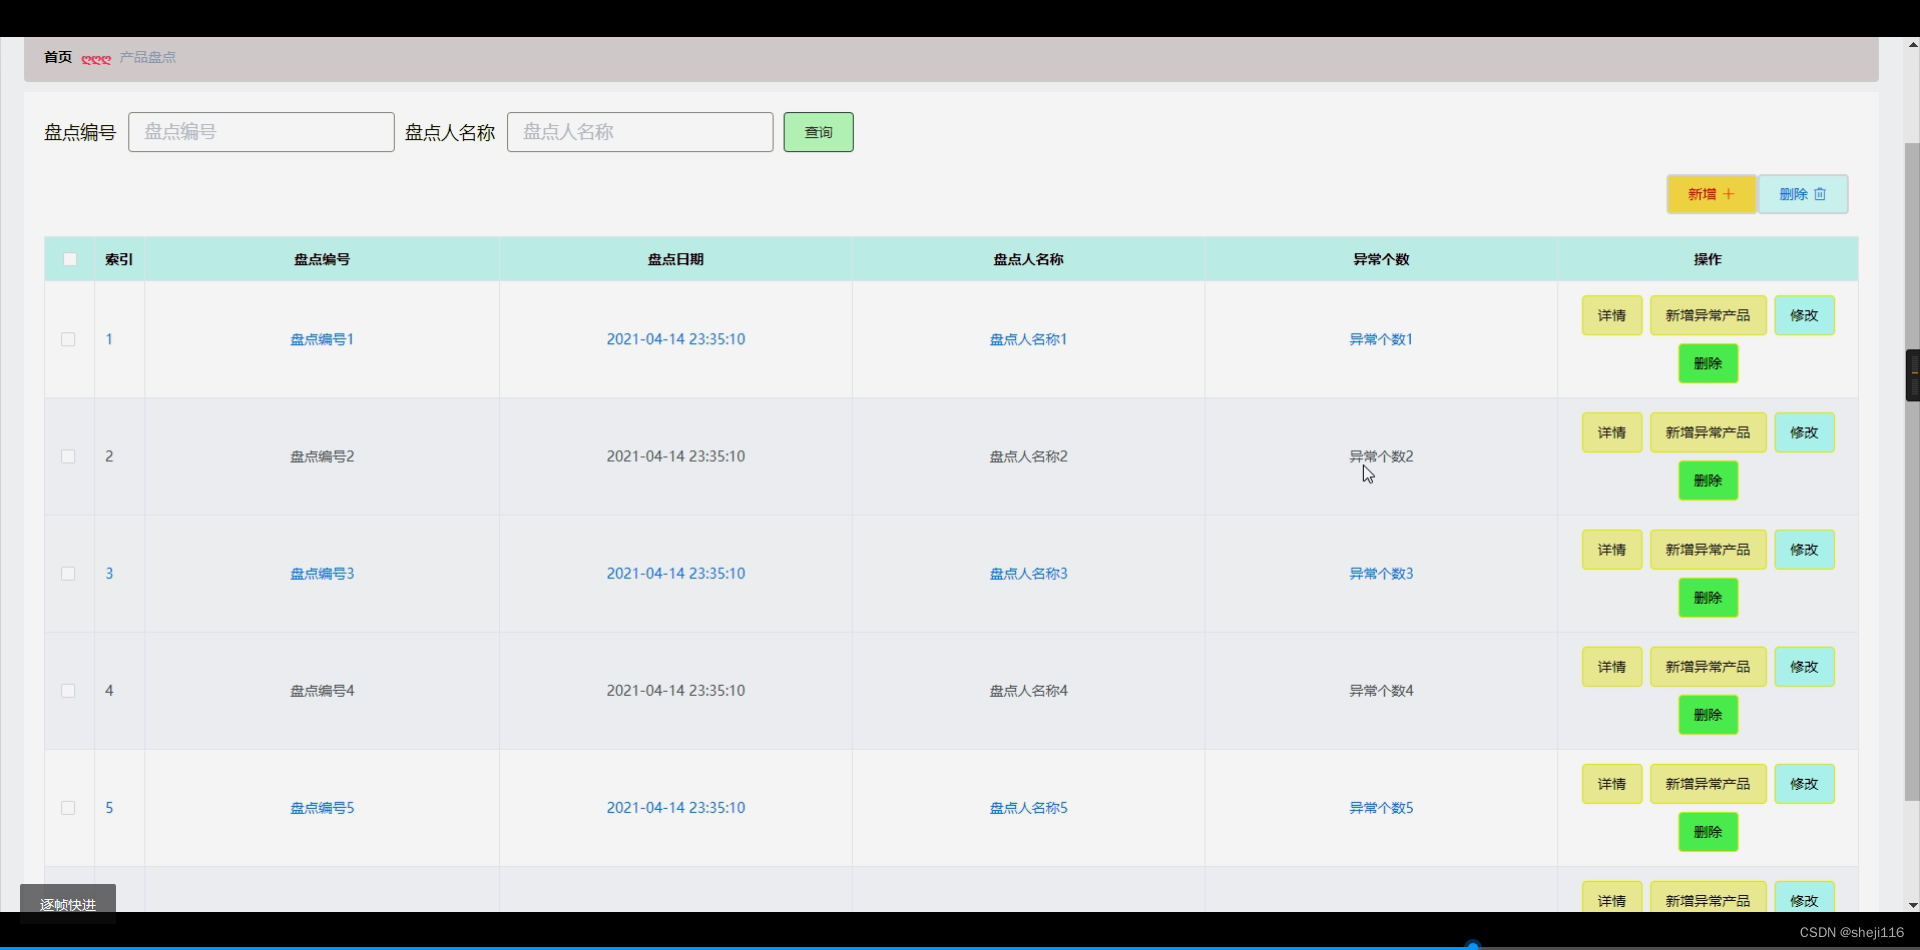Check the checkbox for row 1
This screenshot has height=950, width=1920.
click(x=67, y=339)
